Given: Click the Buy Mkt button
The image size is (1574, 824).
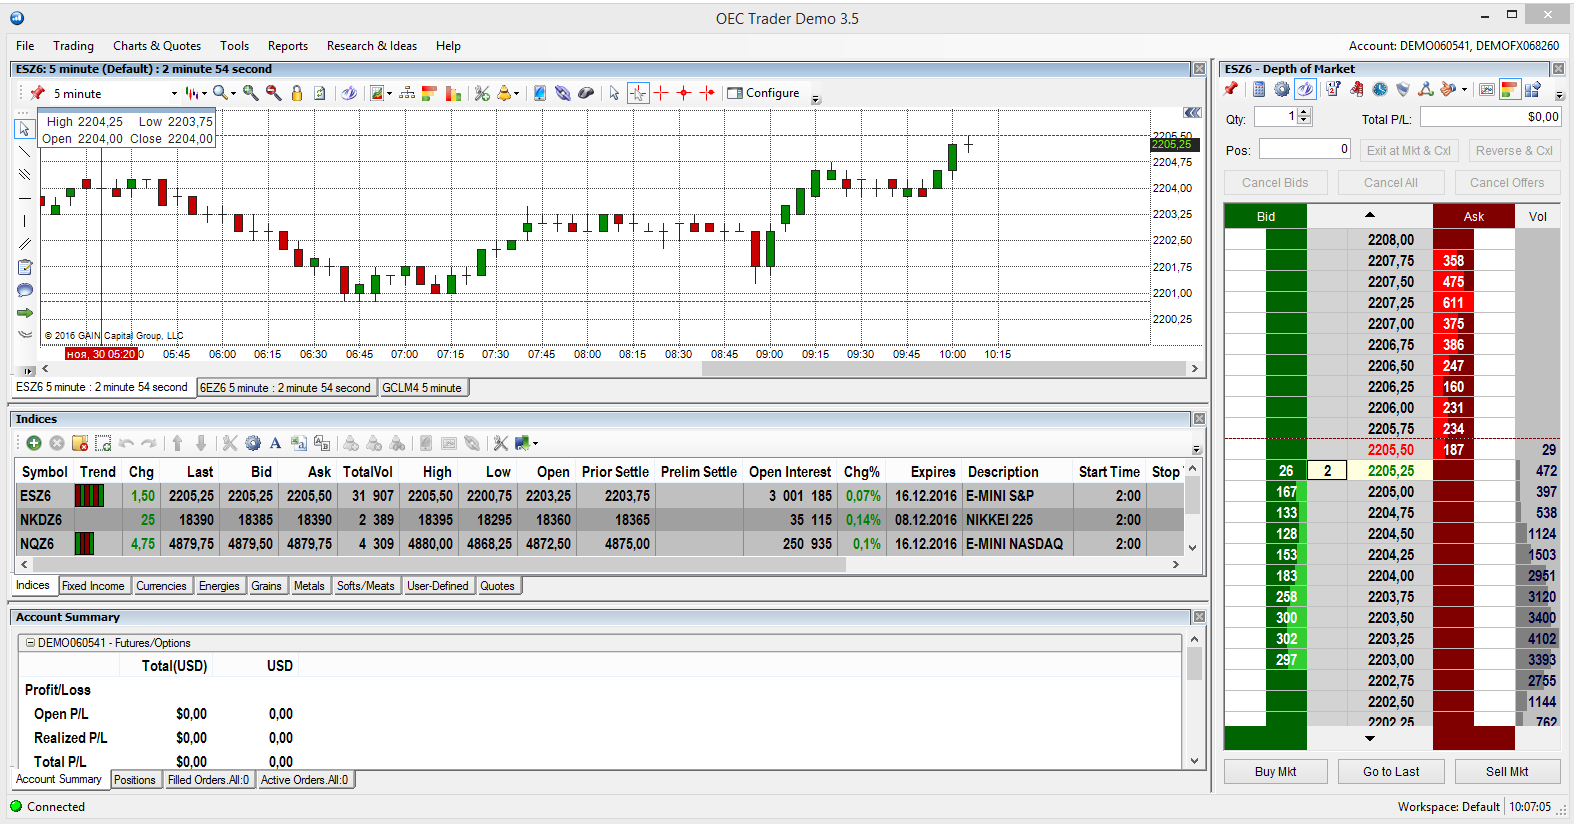Looking at the screenshot, I should click(1275, 772).
